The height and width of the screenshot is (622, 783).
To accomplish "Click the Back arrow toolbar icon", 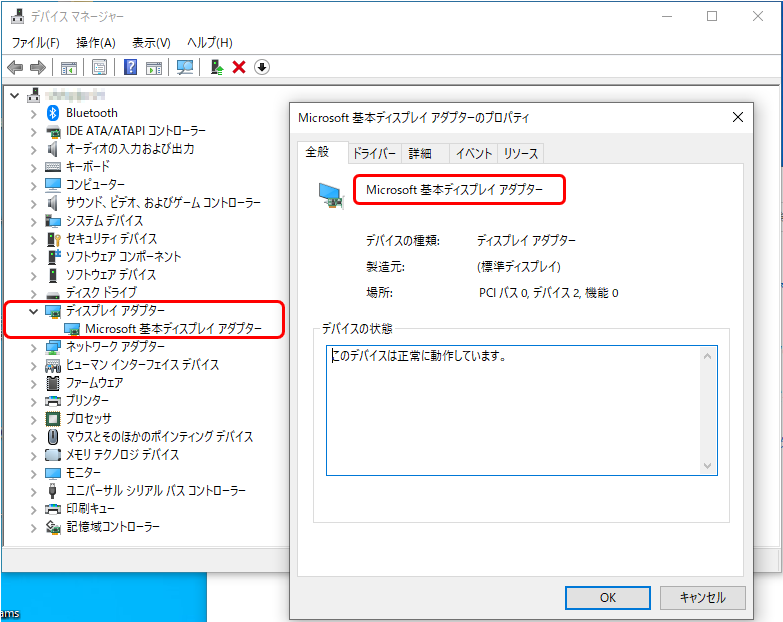I will (x=15, y=67).
